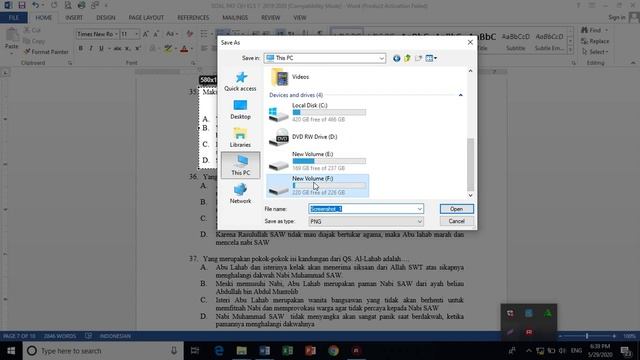Click Cancel in the Save As dialog
The height and width of the screenshot is (360, 640).
[x=456, y=221]
